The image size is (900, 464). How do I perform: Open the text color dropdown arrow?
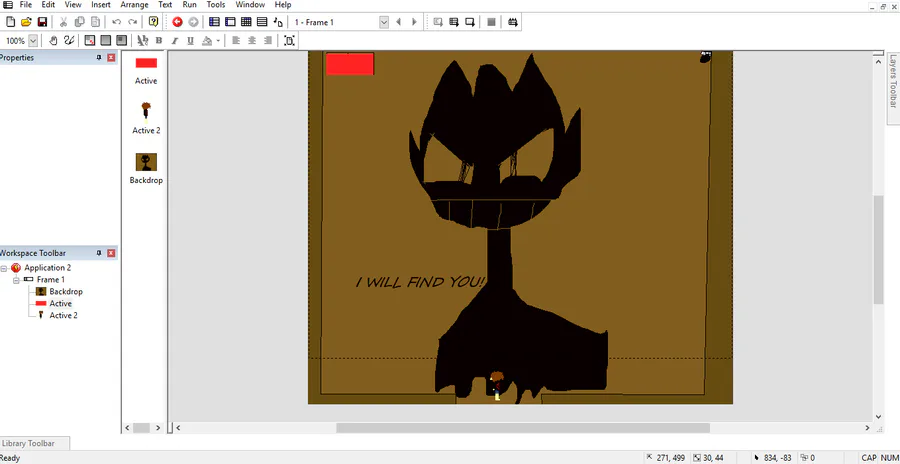point(218,40)
